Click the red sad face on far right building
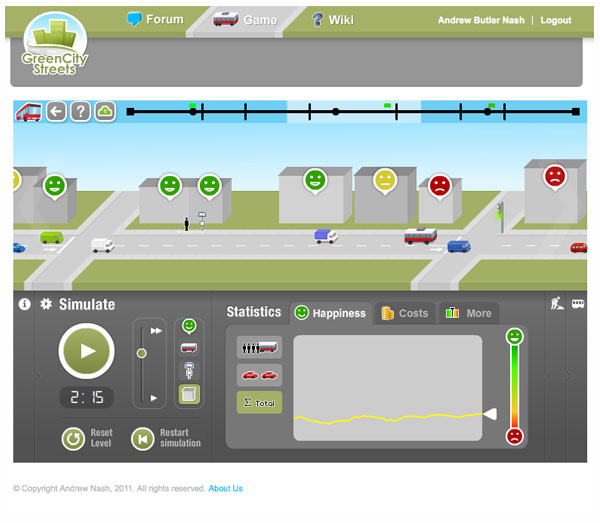600x523 pixels. [555, 177]
